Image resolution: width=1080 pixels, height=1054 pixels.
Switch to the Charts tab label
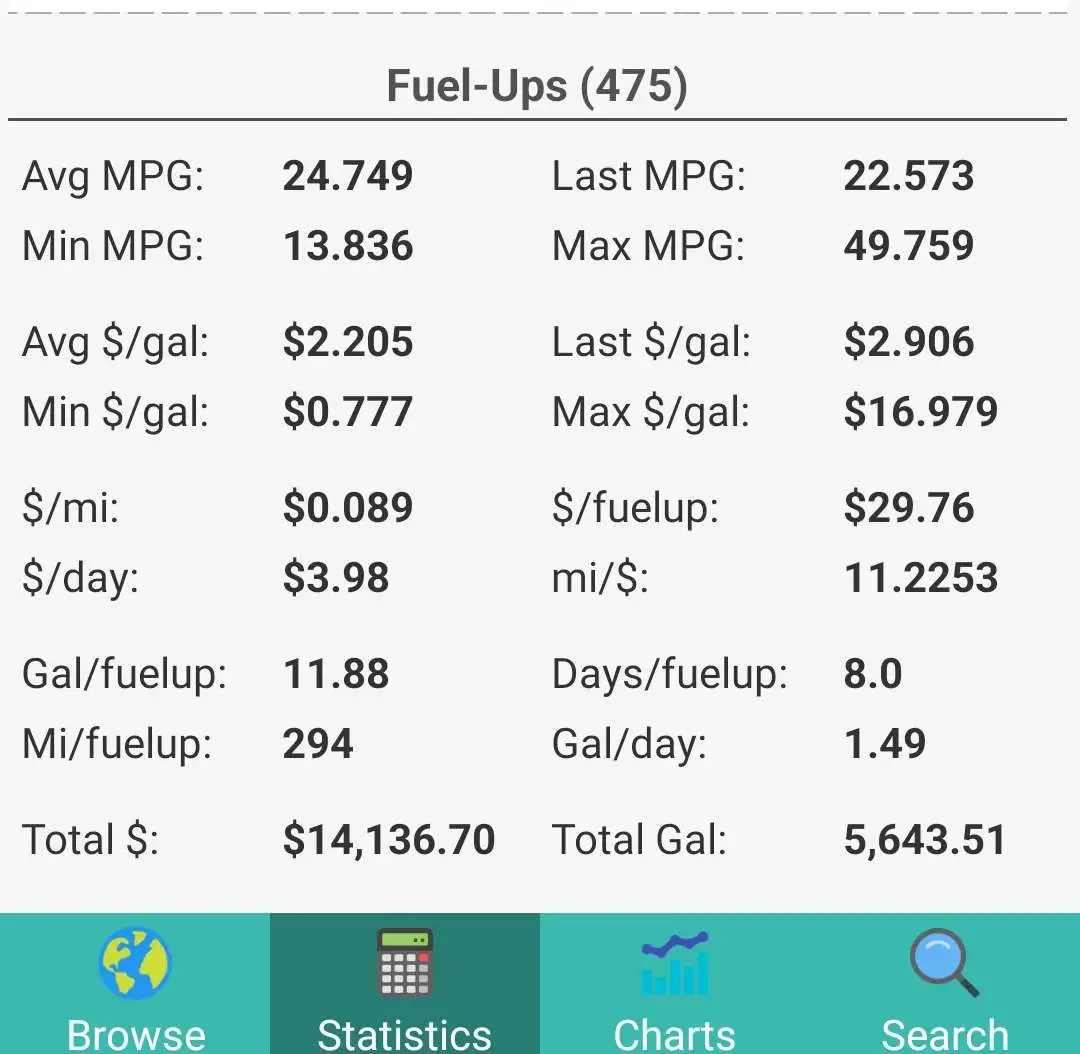(675, 1034)
